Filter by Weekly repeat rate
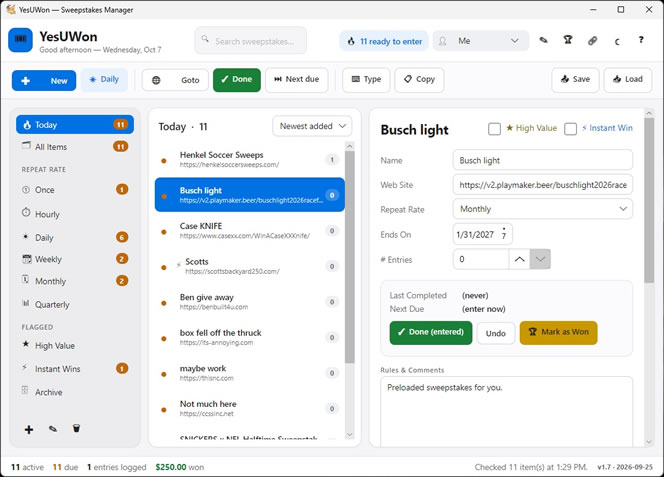Screen dimensions: 664x477 [x=75, y=259]
